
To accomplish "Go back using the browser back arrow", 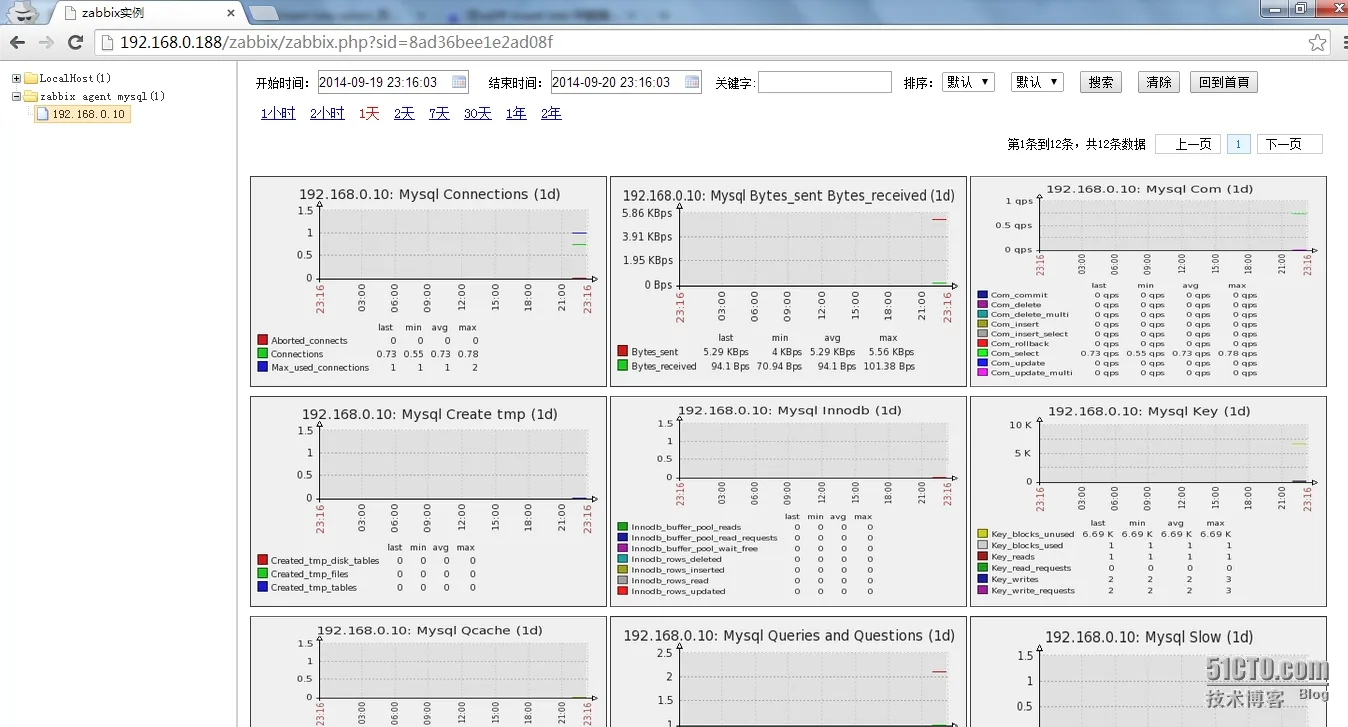I will pos(17,42).
